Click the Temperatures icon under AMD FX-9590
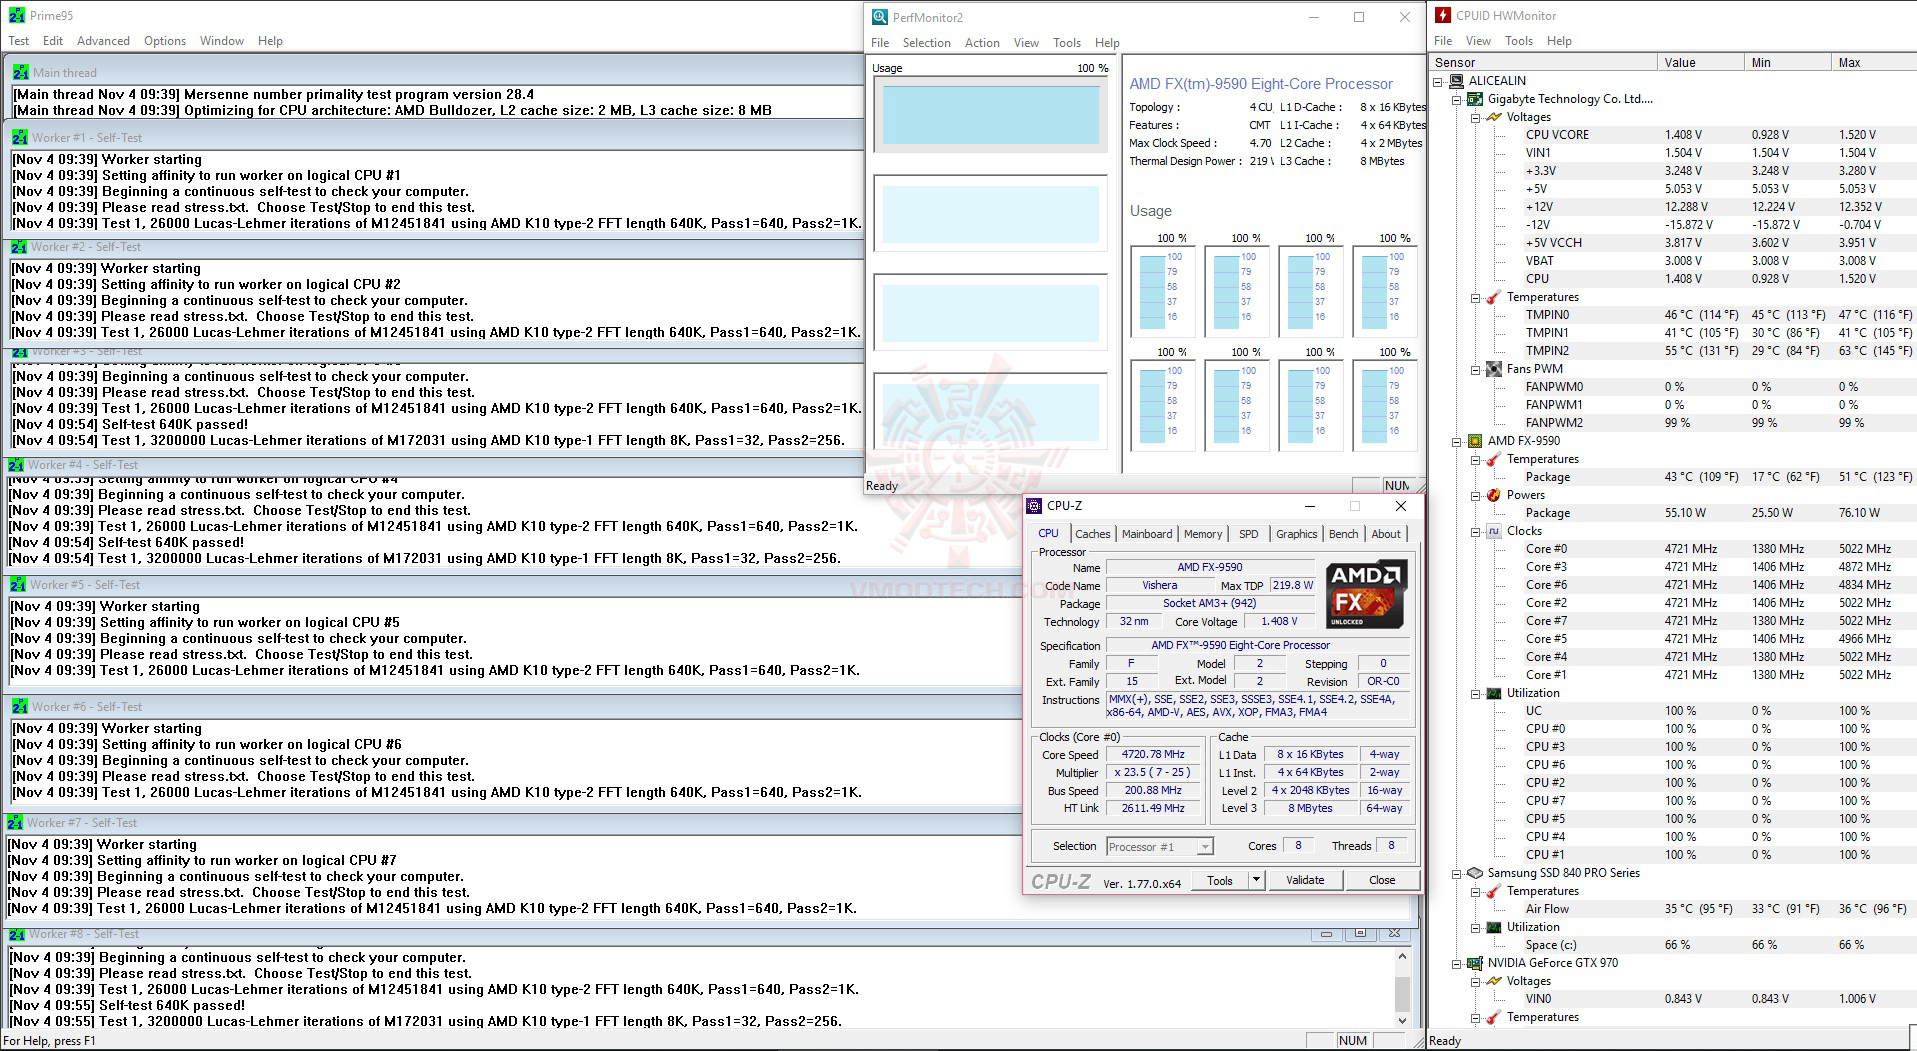The width and height of the screenshot is (1917, 1051). 1495,459
